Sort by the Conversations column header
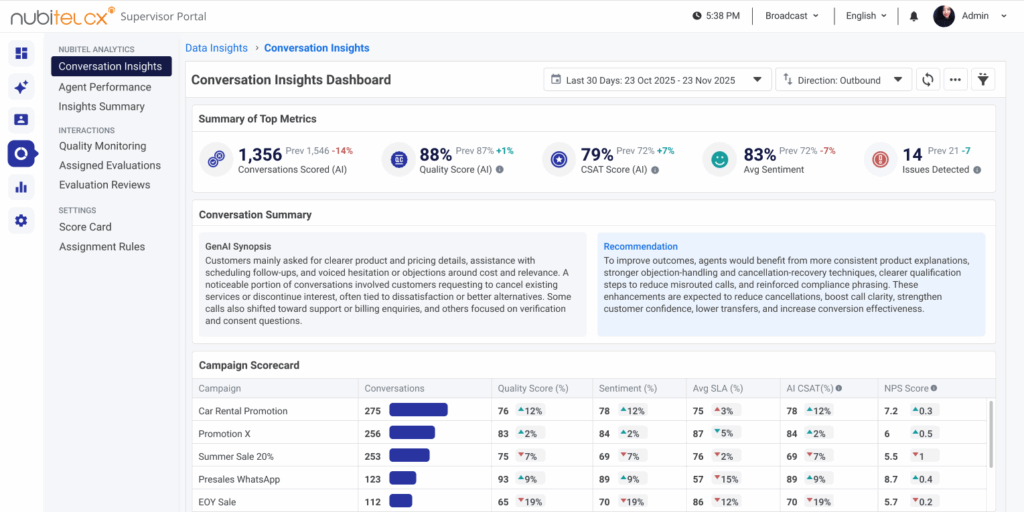Viewport: 1024px width, 512px height. (x=394, y=388)
